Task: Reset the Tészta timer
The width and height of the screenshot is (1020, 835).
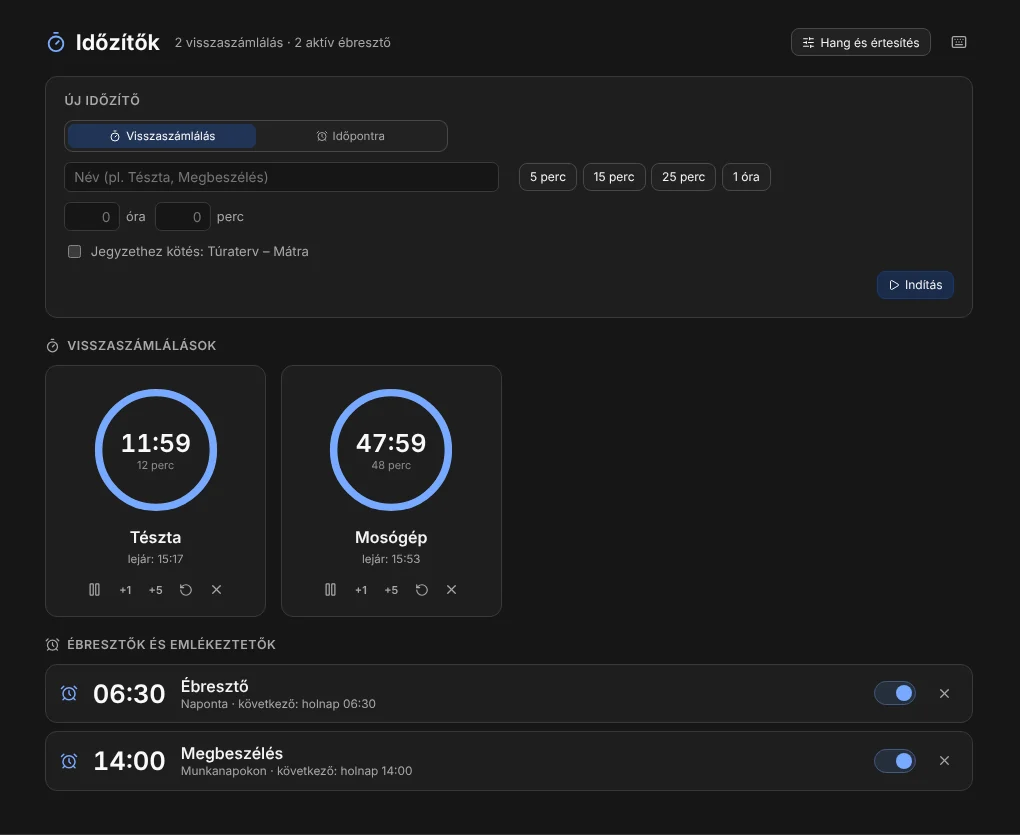Action: click(186, 590)
